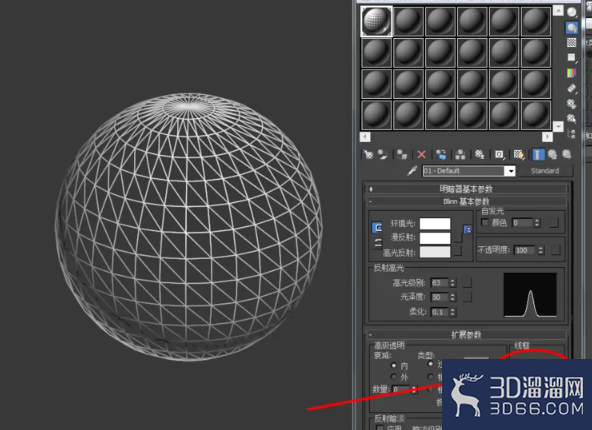Open the Material/Map Navigator icon
Screen dimensions: 592x430
(572, 133)
